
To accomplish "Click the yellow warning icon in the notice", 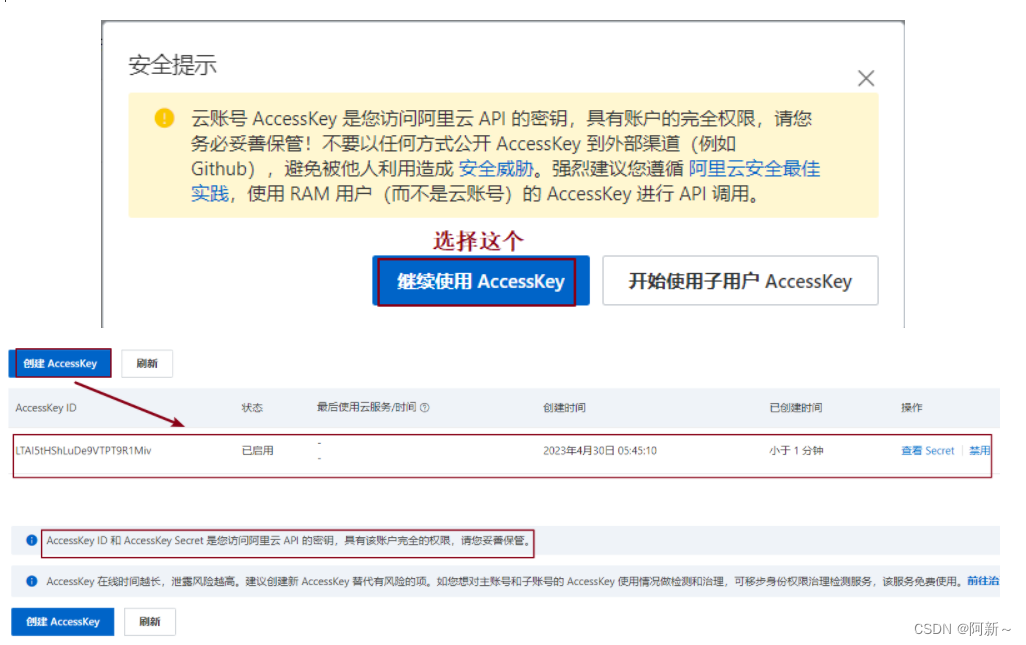I will pyautogui.click(x=164, y=118).
